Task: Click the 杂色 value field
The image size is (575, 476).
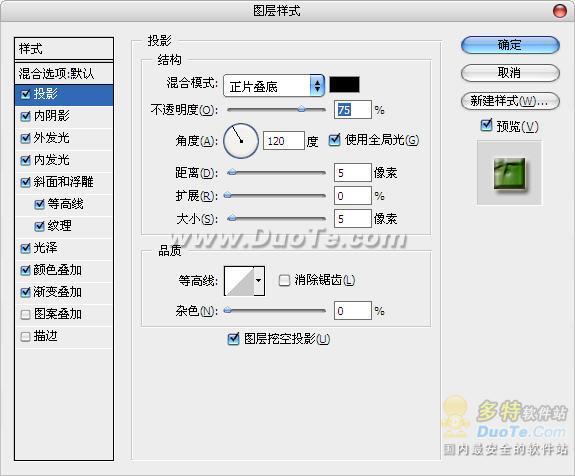Action: point(353,311)
